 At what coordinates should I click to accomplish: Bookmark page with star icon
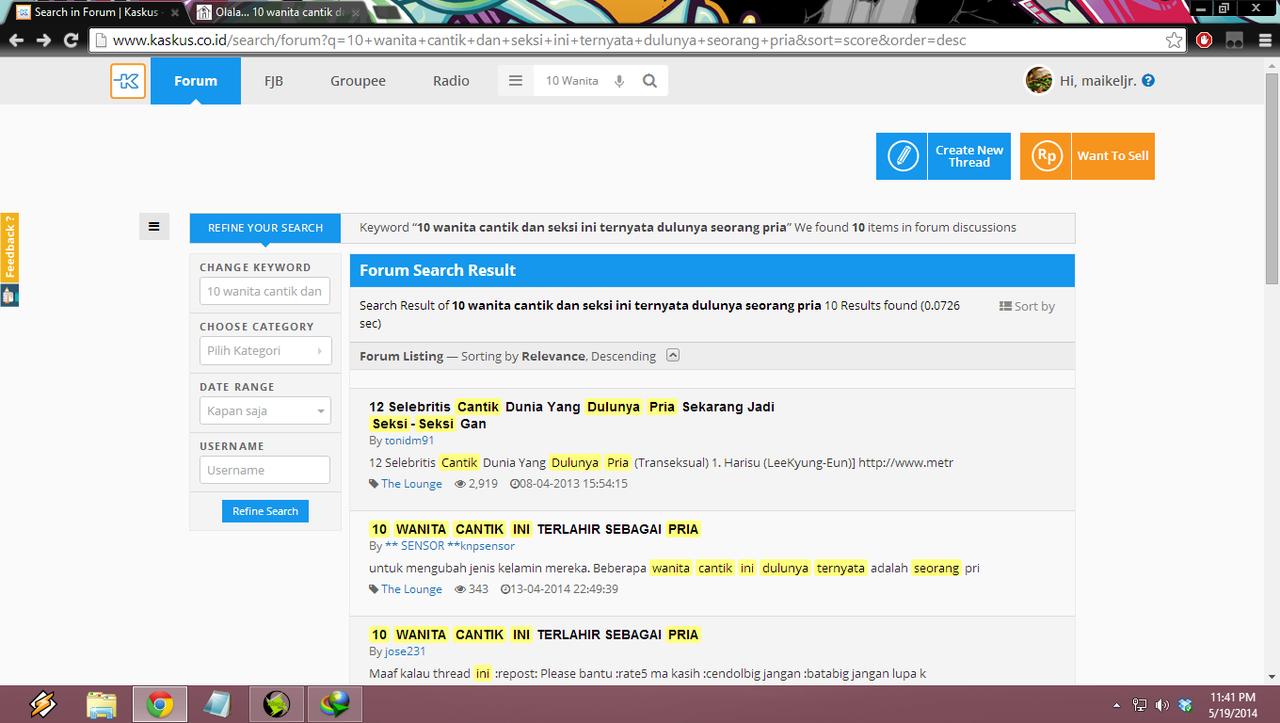tap(1174, 40)
